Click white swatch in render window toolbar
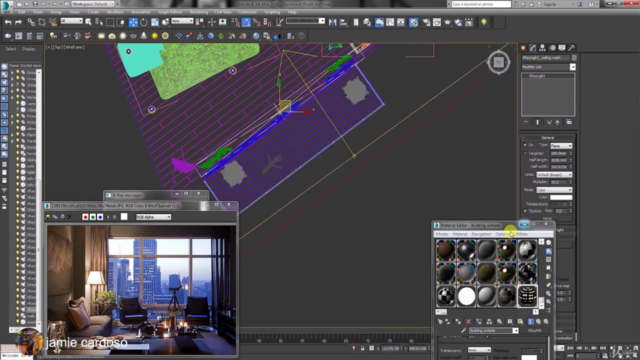640x360 pixels. coord(124,217)
